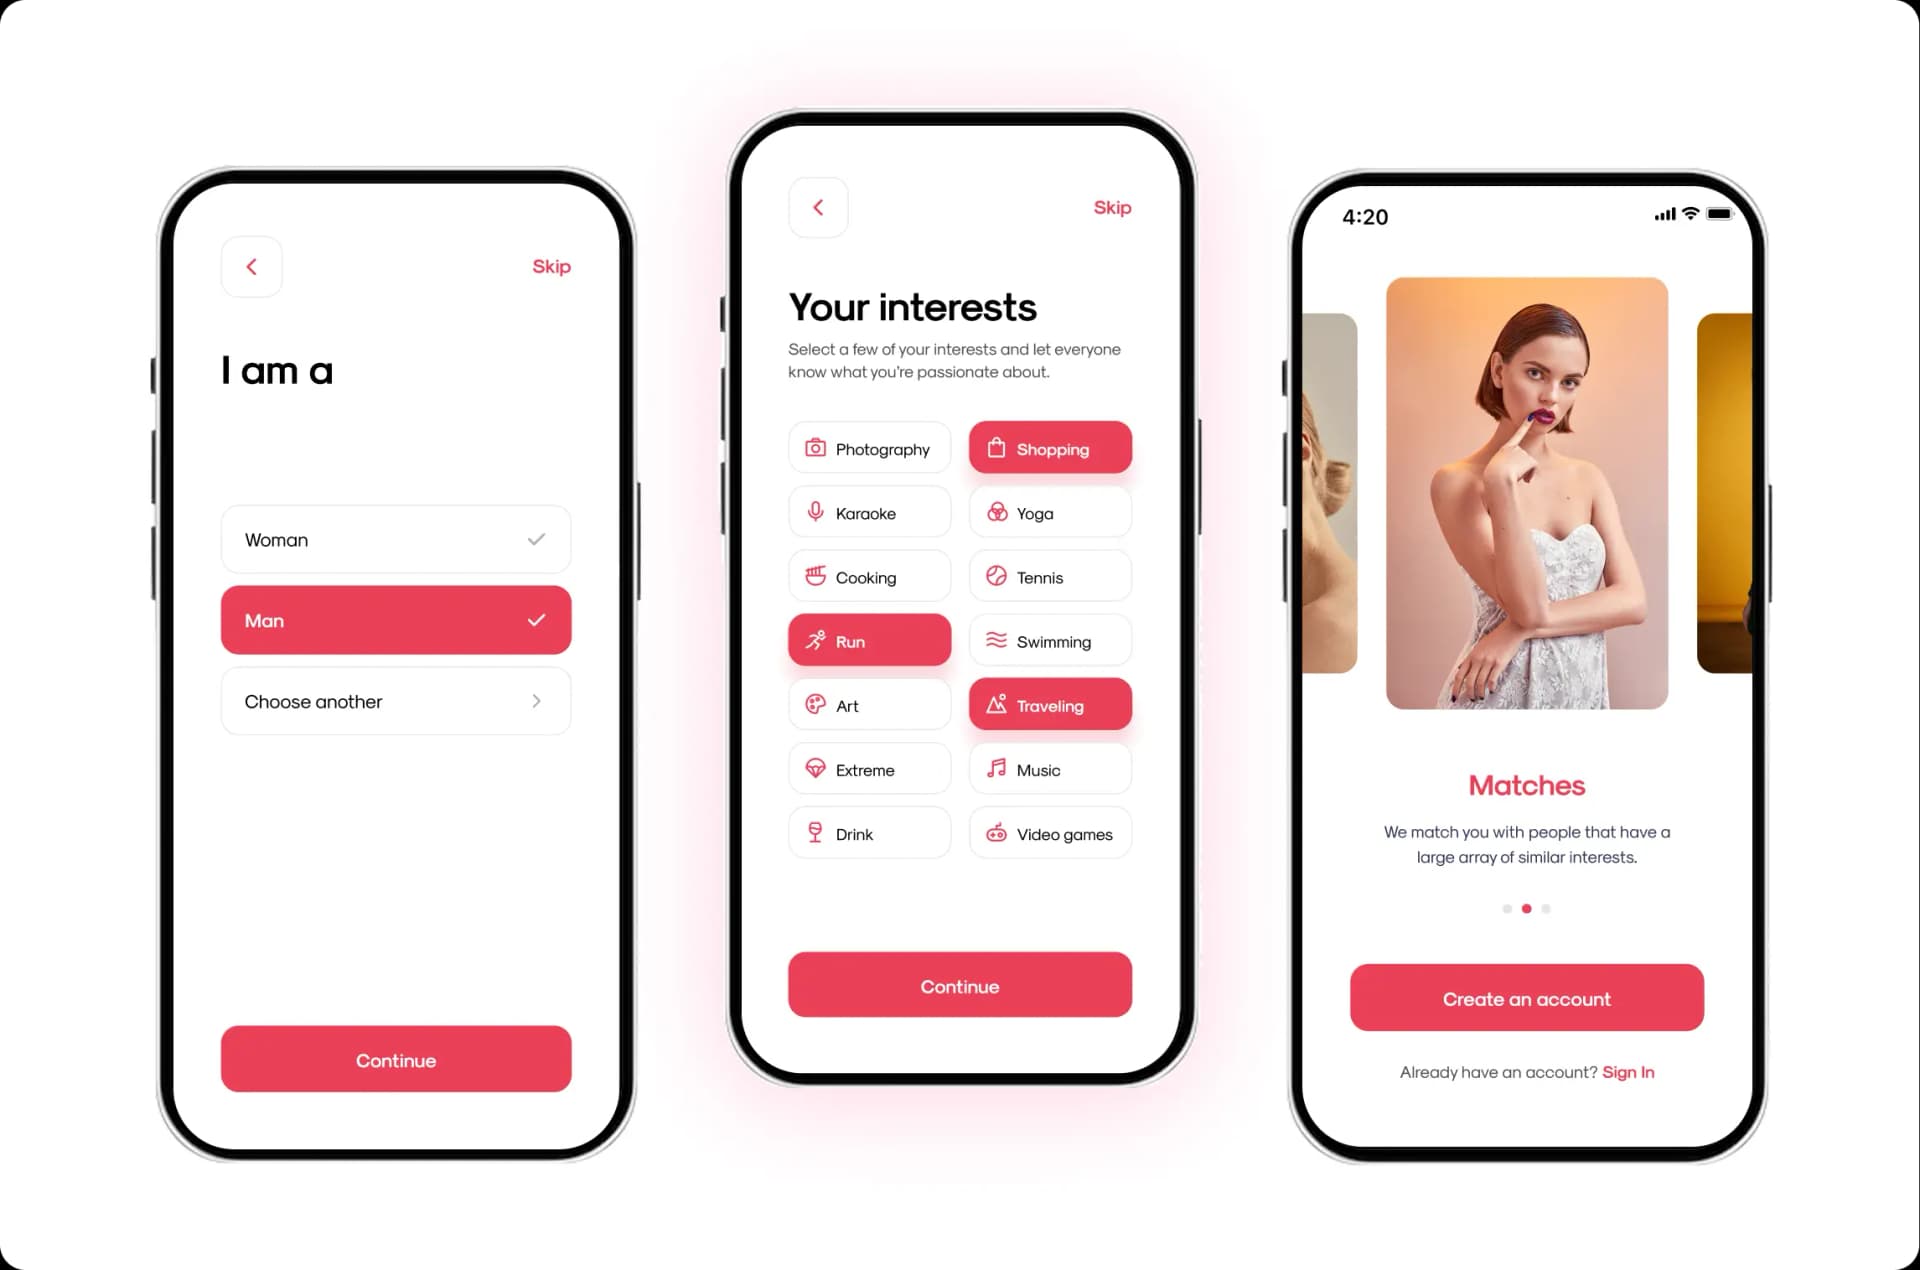Select the Run interest icon
1920x1270 pixels.
818,641
